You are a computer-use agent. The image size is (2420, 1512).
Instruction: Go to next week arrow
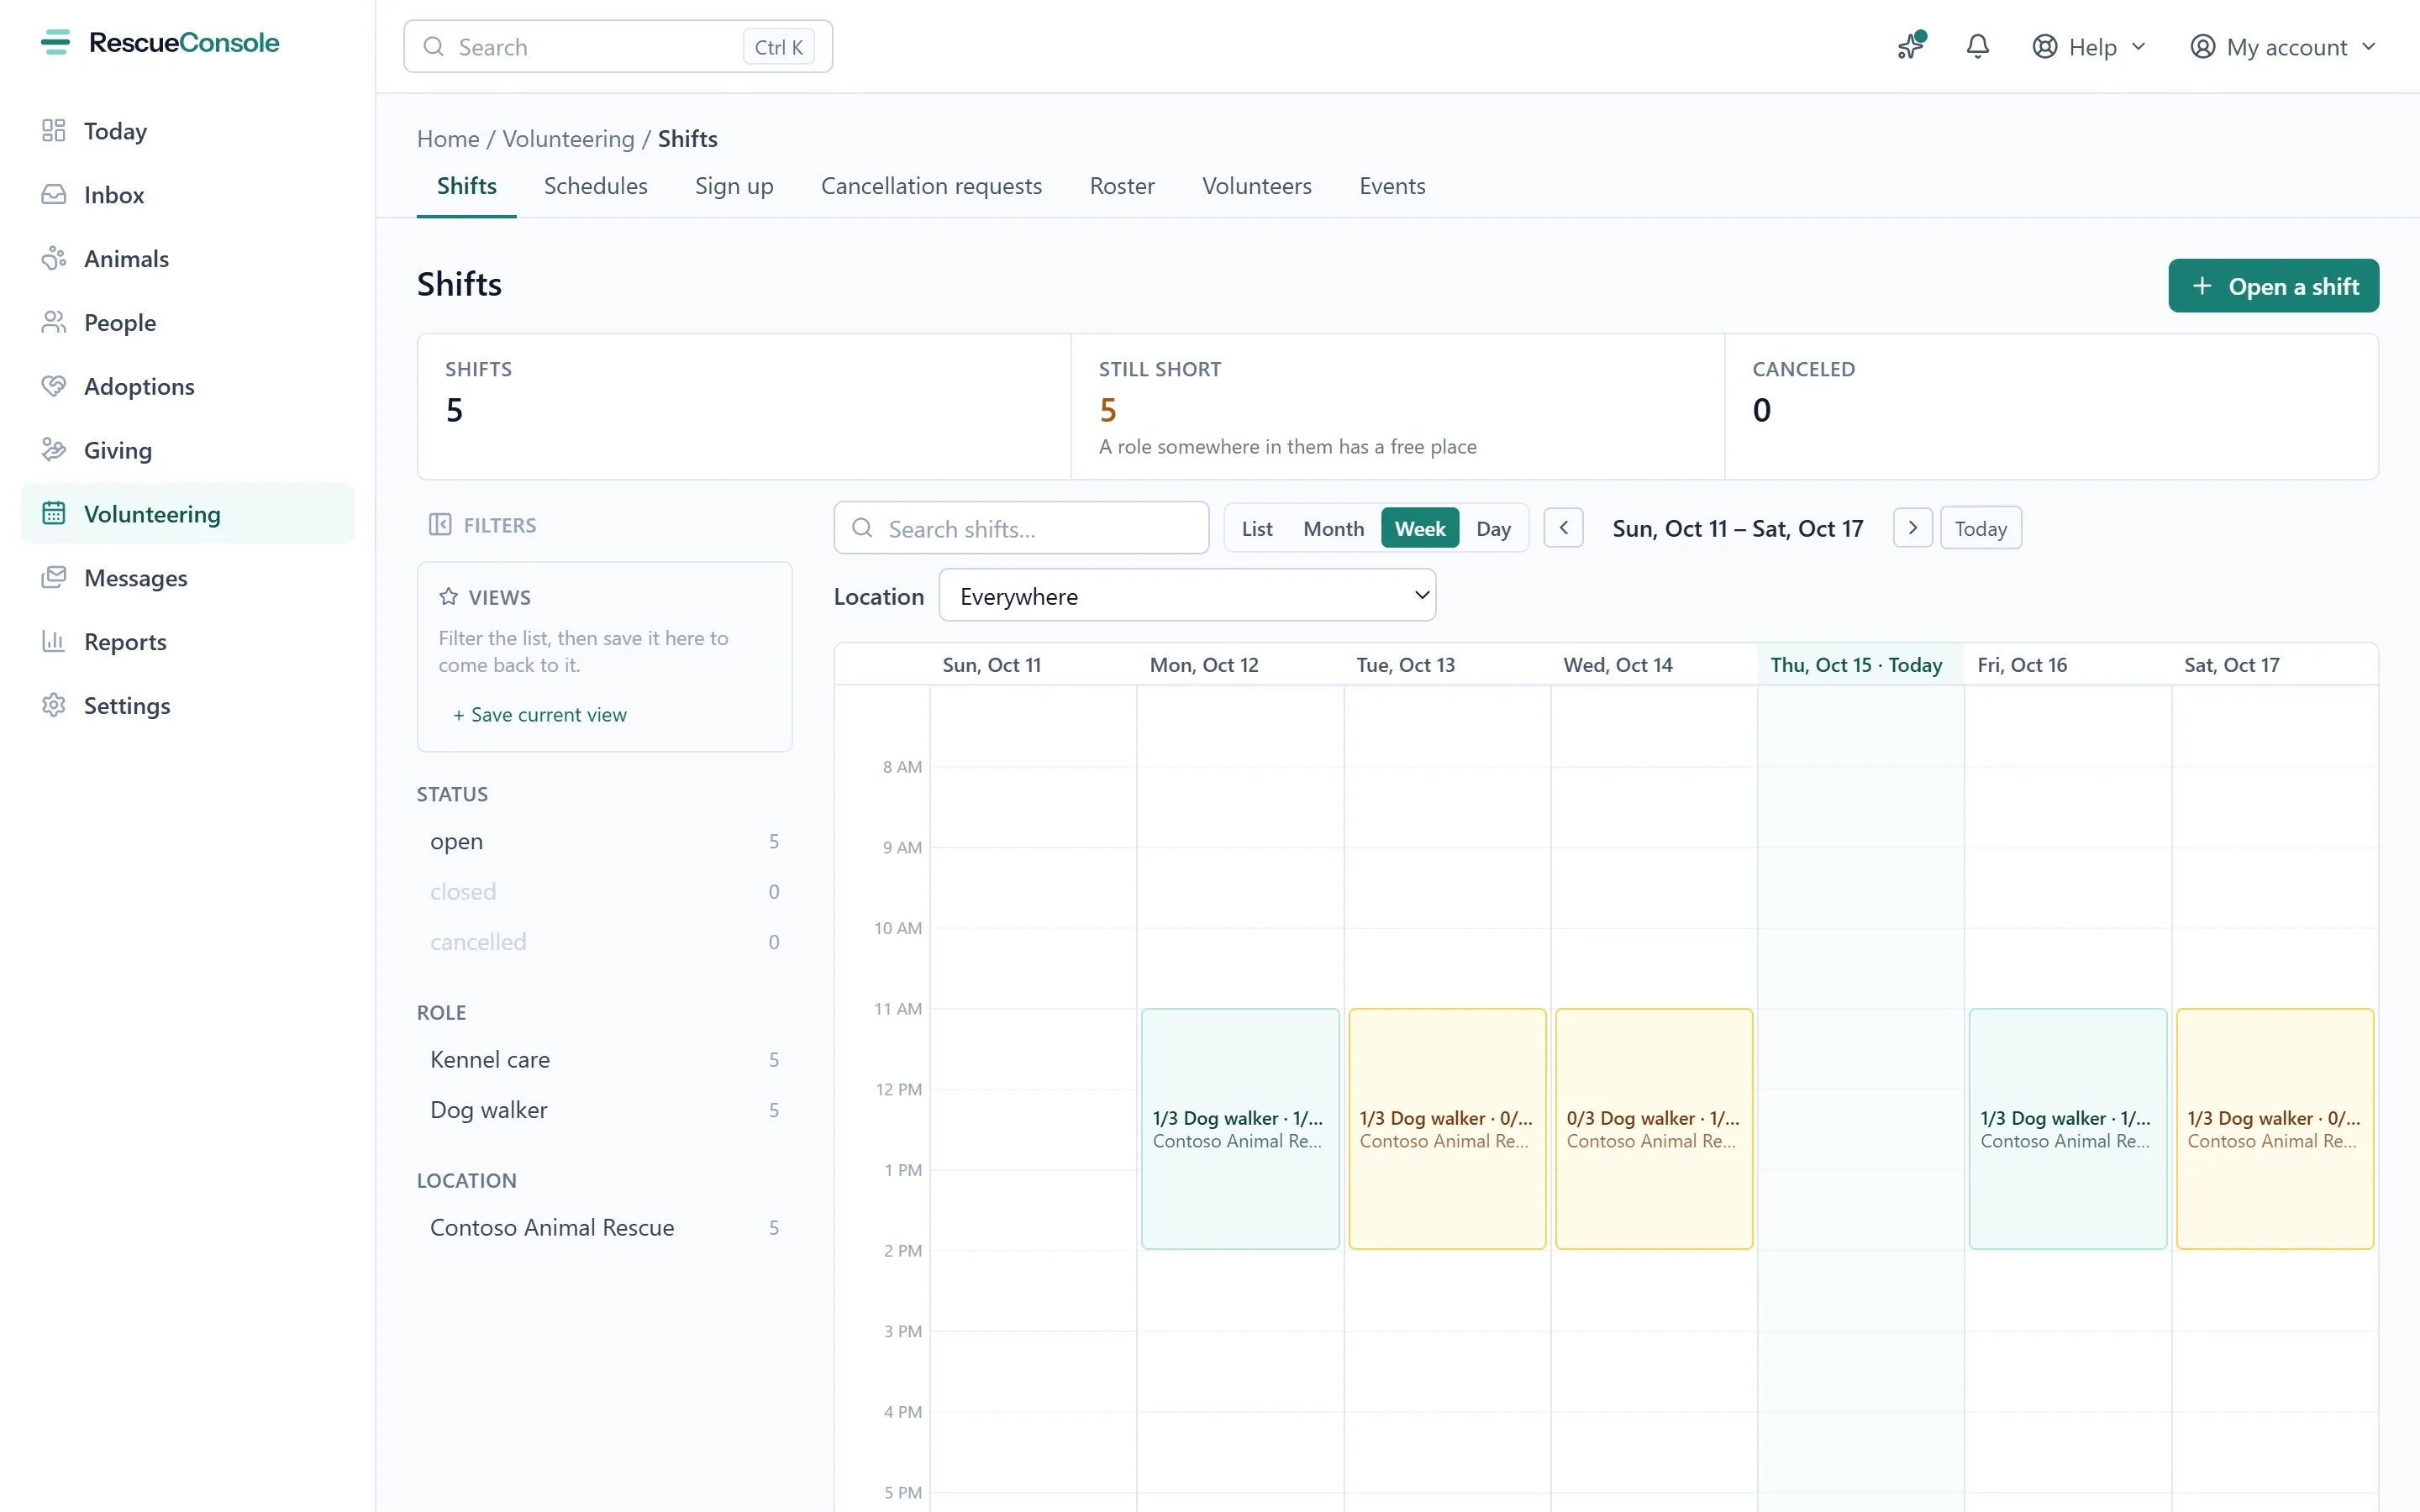point(1912,528)
